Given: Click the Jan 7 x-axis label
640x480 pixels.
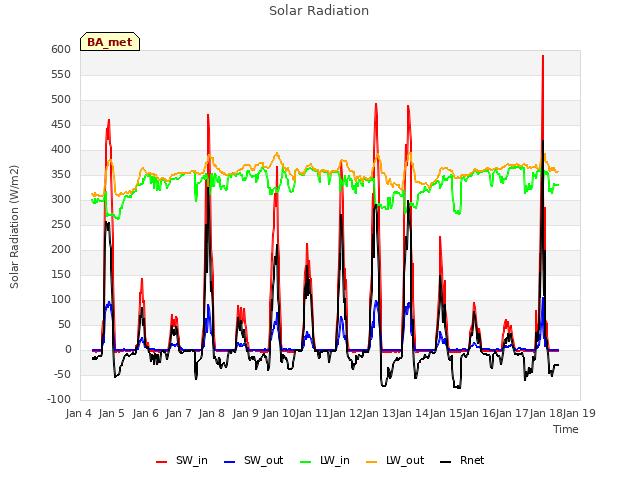Looking at the screenshot, I should pyautogui.click(x=179, y=413).
